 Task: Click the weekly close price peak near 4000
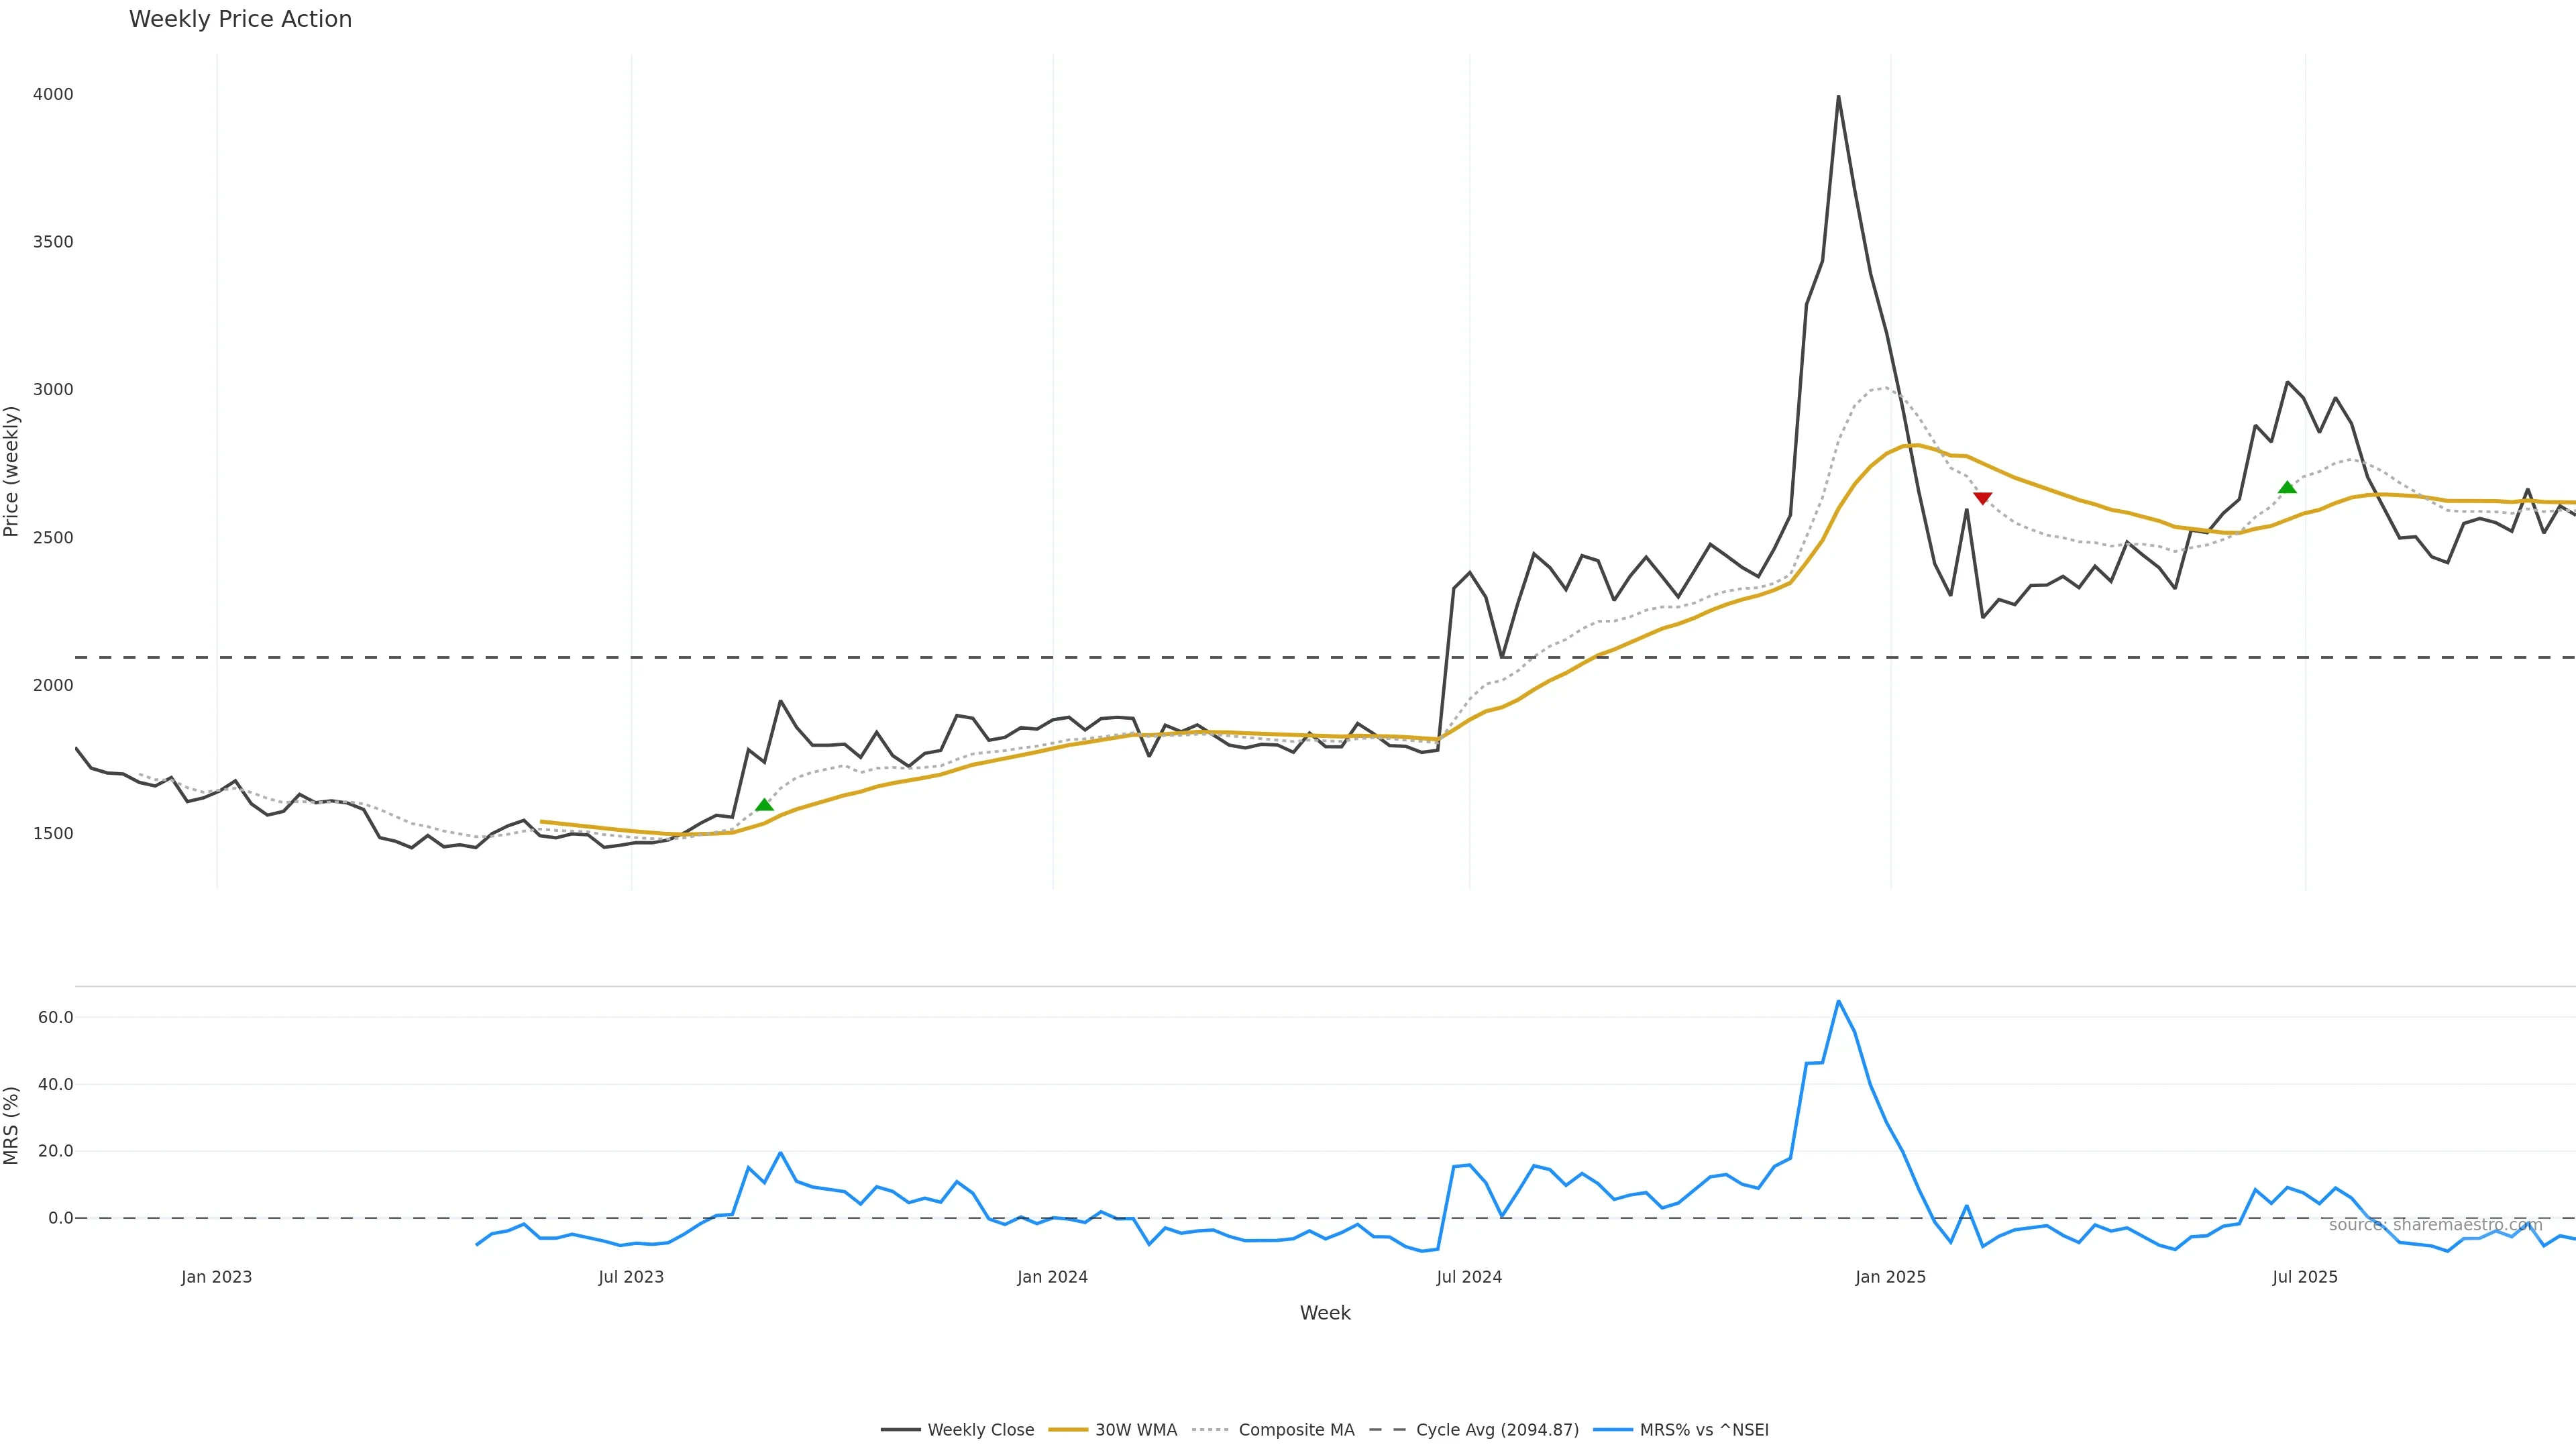[x=1838, y=97]
